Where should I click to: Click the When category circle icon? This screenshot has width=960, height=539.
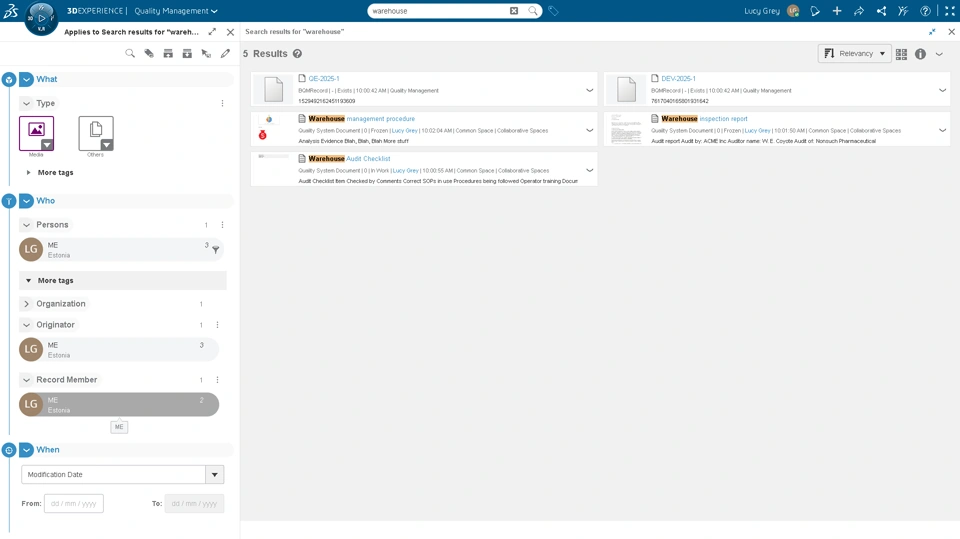(9, 450)
